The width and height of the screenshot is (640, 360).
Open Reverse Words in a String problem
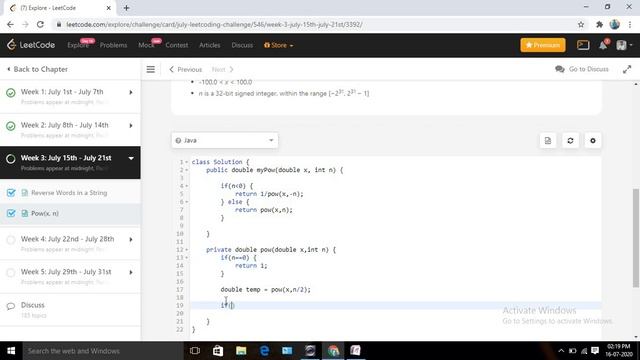pyautogui.click(x=69, y=193)
